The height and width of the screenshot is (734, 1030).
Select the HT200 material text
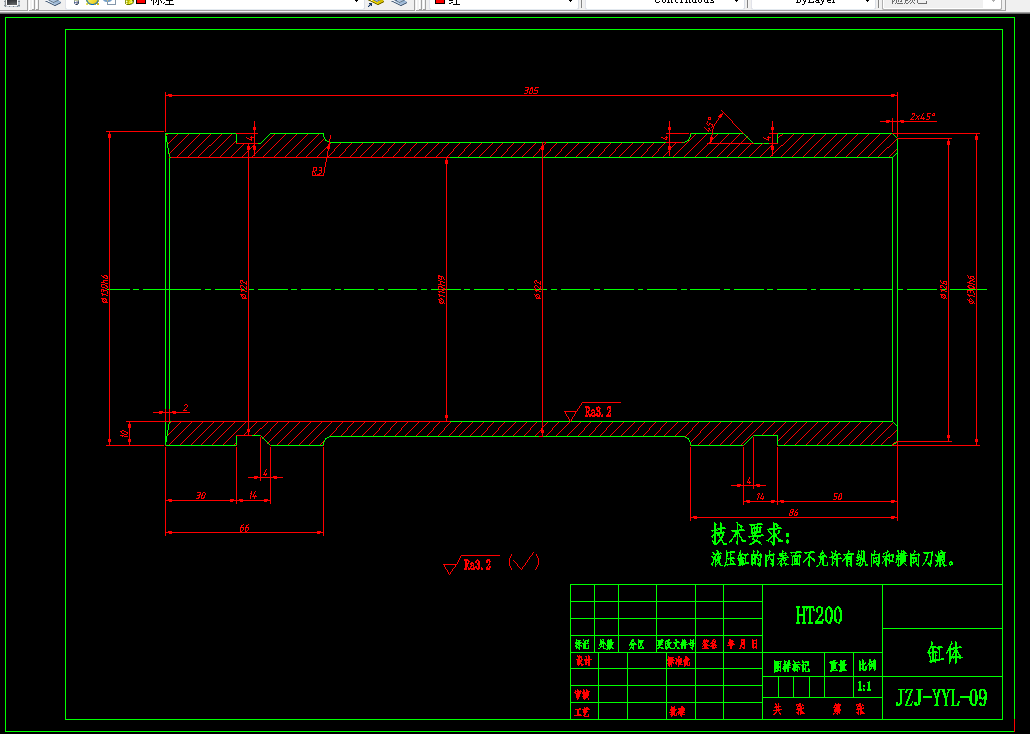[x=818, y=616]
